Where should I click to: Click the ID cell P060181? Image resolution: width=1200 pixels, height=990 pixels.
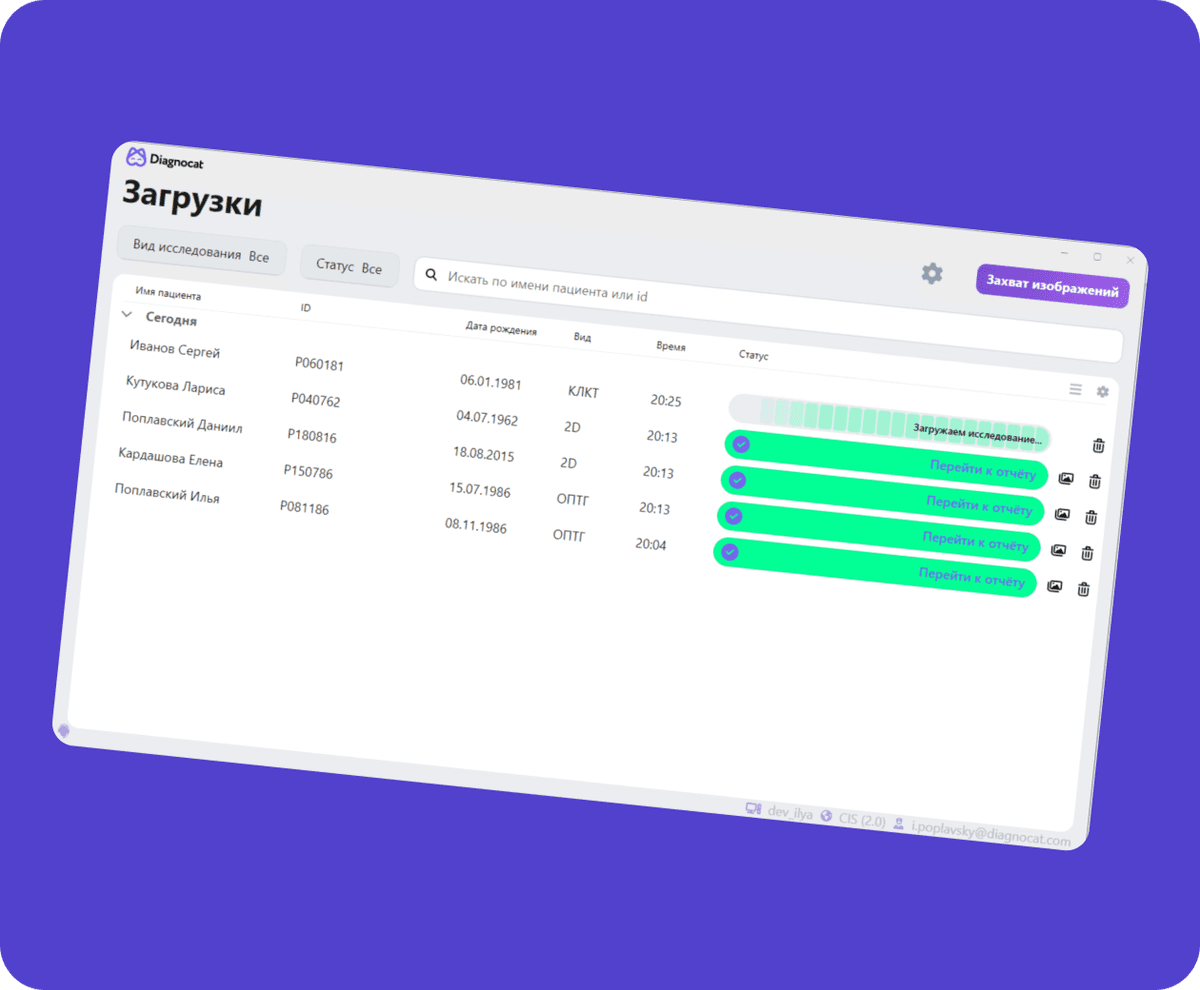tap(319, 365)
